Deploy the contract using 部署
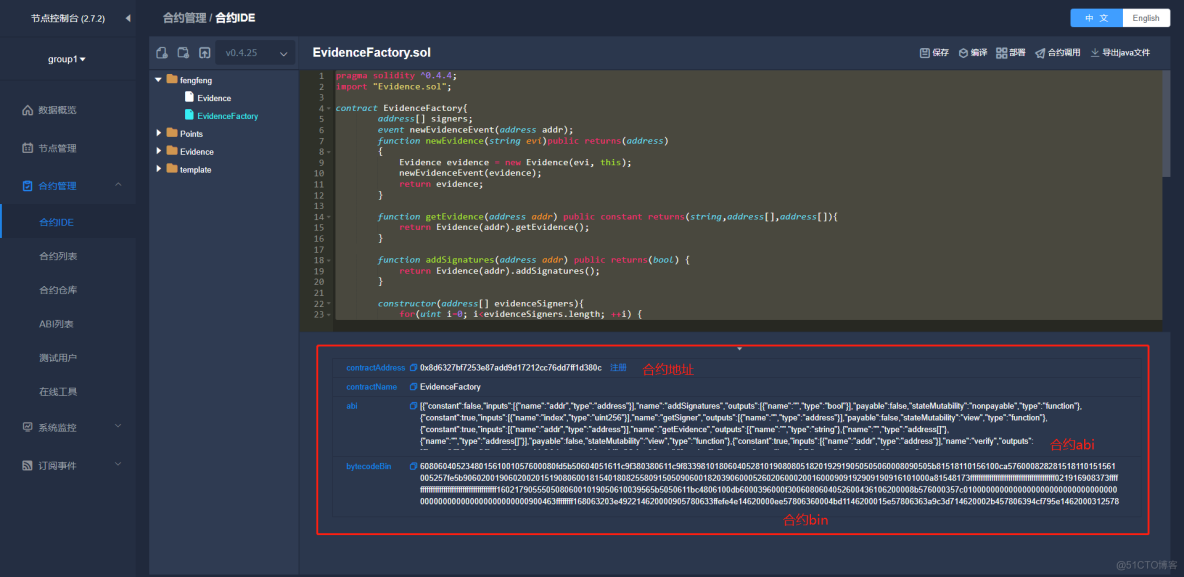Screen dimensions: 1184x577 click(x=1010, y=53)
